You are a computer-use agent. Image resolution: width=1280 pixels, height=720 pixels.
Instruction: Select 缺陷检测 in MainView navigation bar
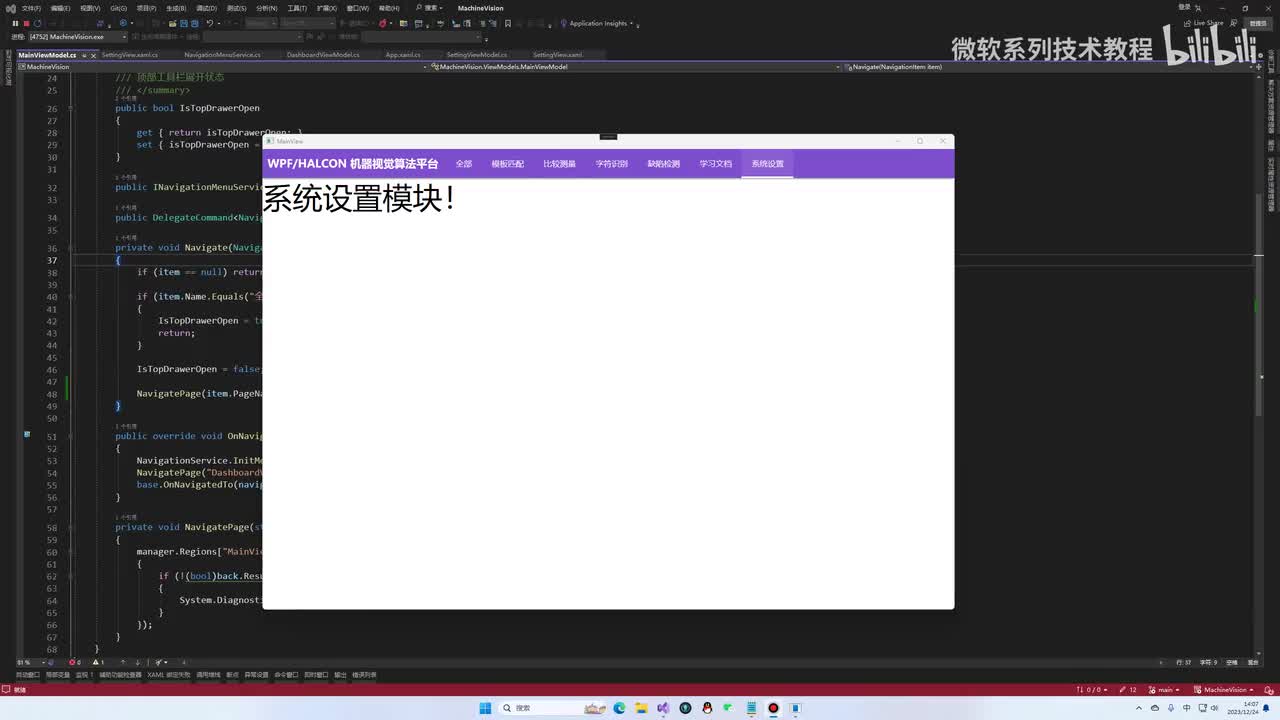663,164
